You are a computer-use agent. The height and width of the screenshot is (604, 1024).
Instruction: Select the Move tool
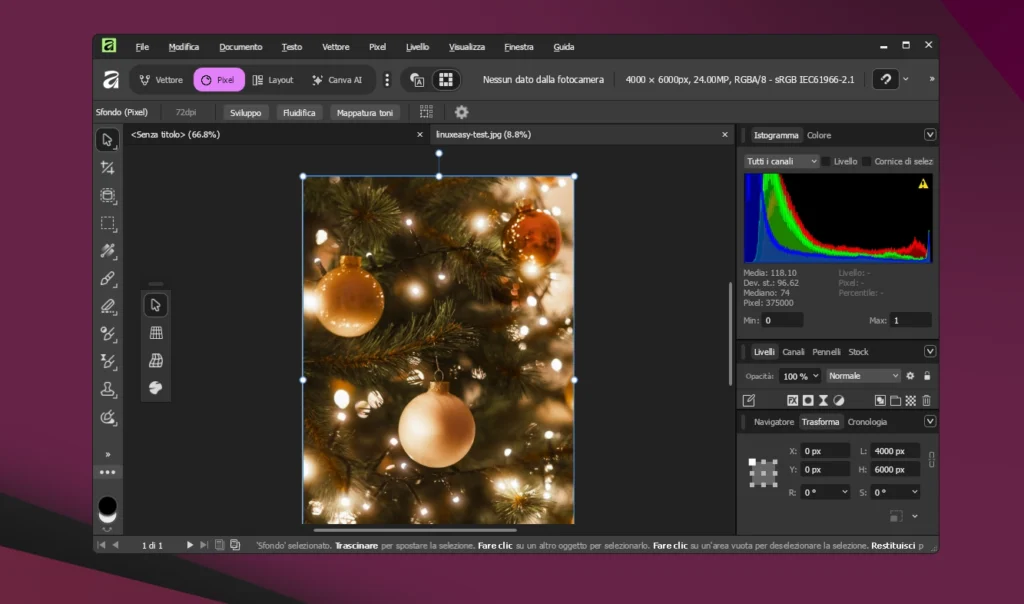108,140
